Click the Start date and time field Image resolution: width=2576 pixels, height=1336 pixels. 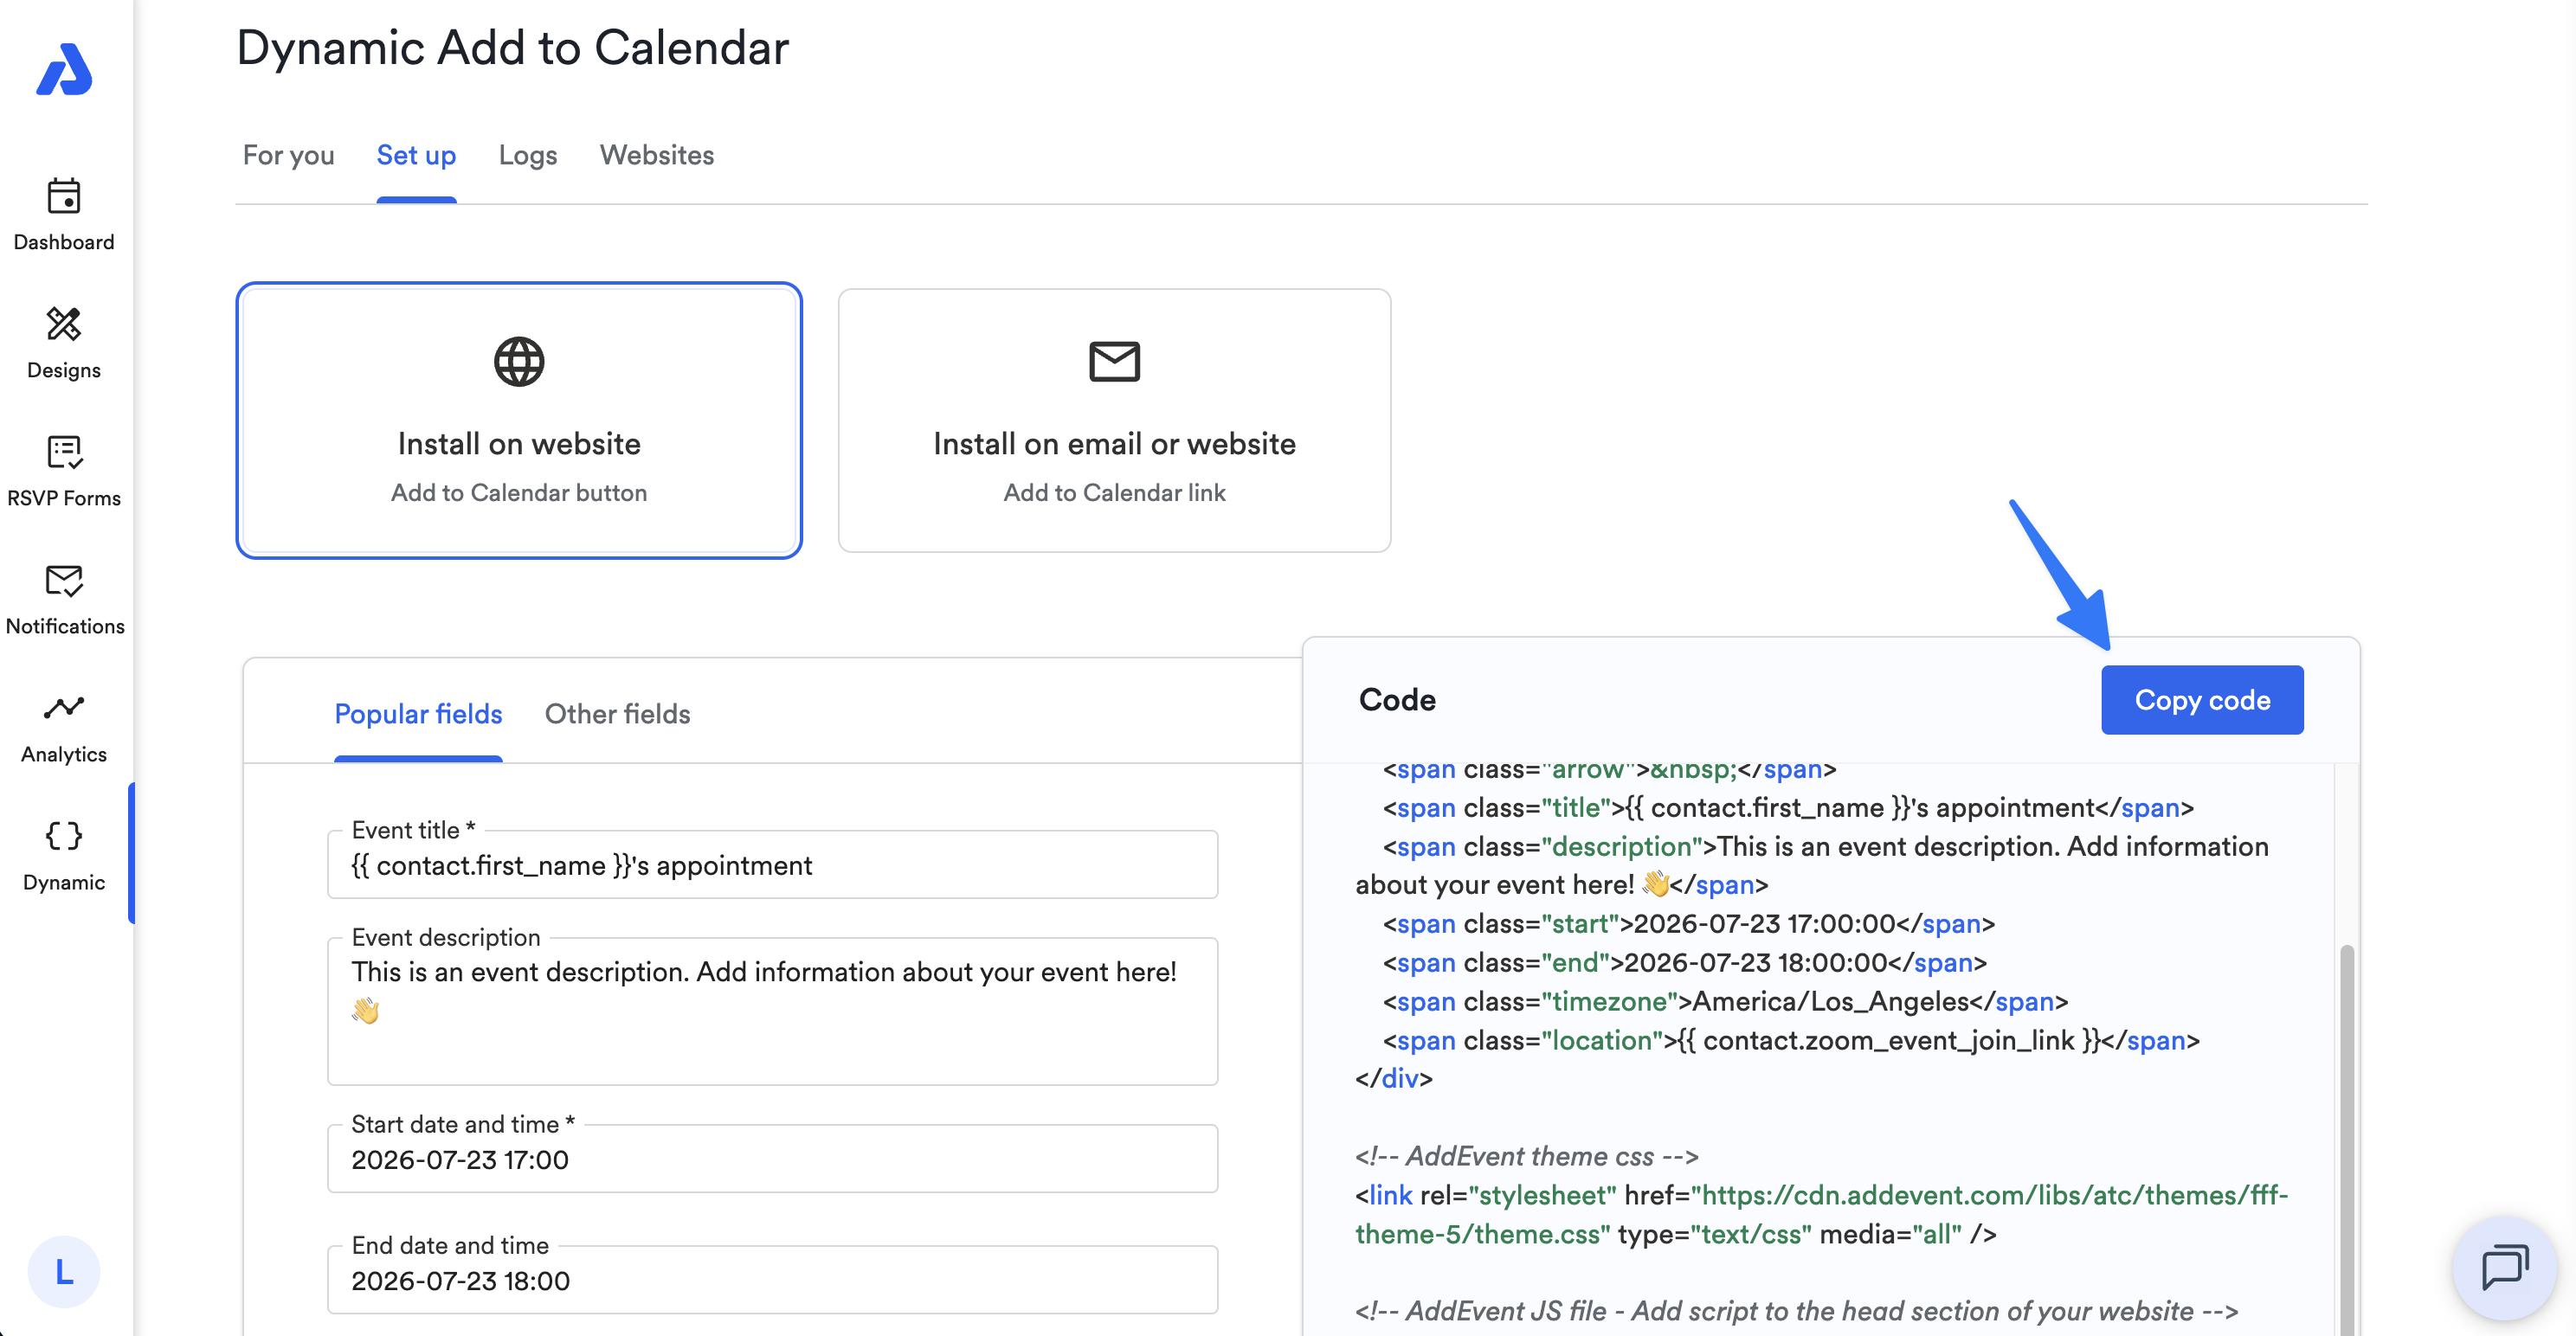click(772, 1159)
